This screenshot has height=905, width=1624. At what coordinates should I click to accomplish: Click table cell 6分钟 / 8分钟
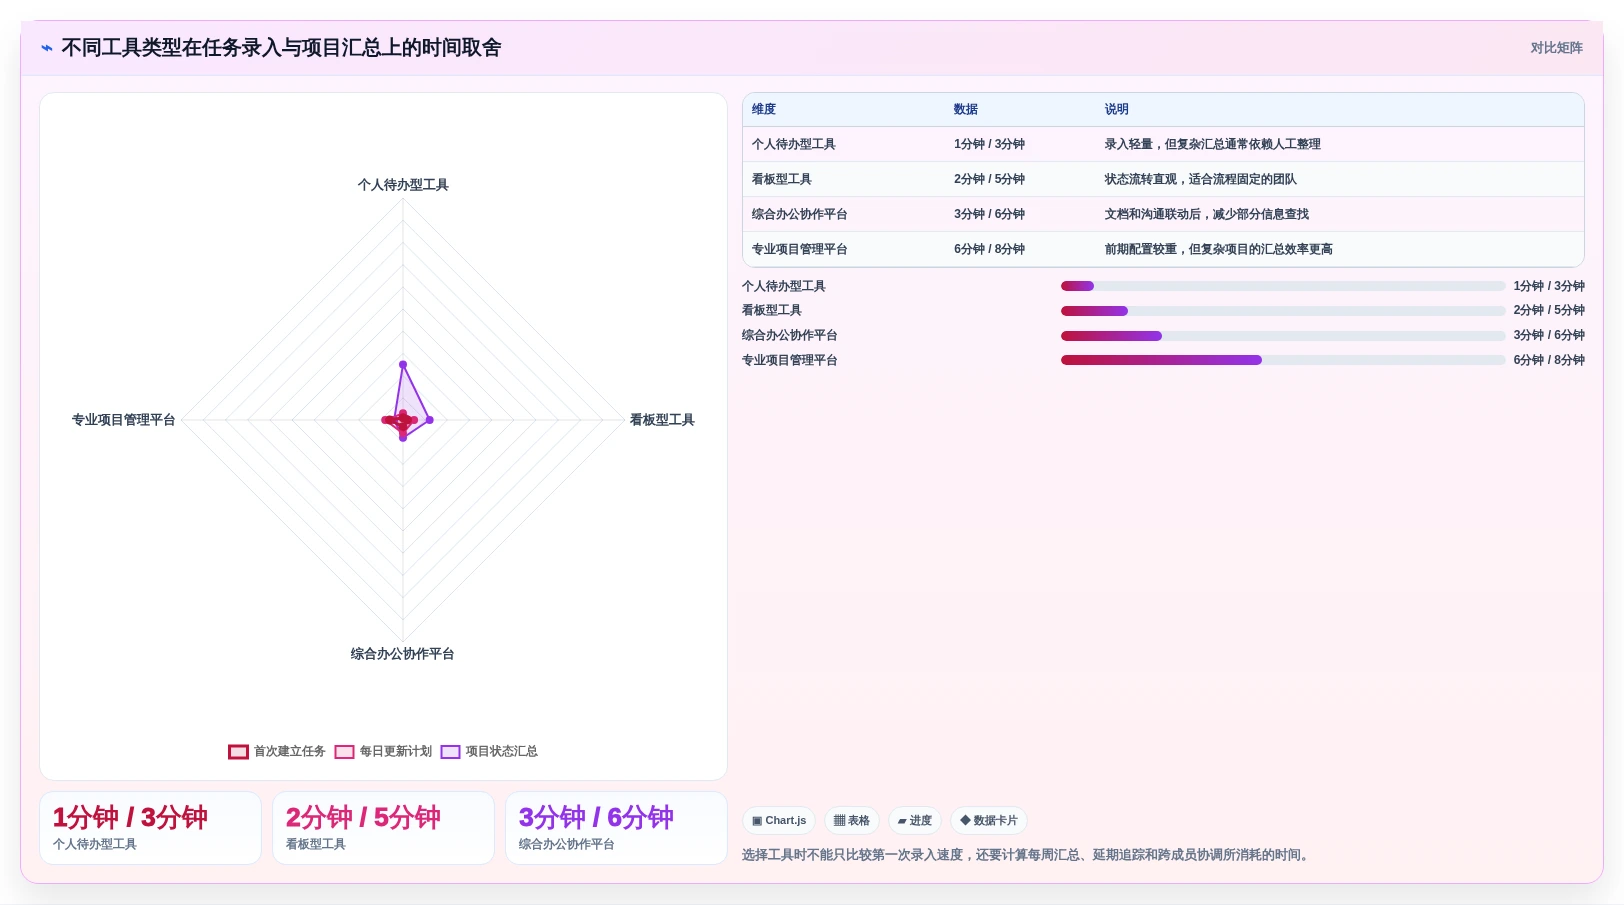click(989, 250)
